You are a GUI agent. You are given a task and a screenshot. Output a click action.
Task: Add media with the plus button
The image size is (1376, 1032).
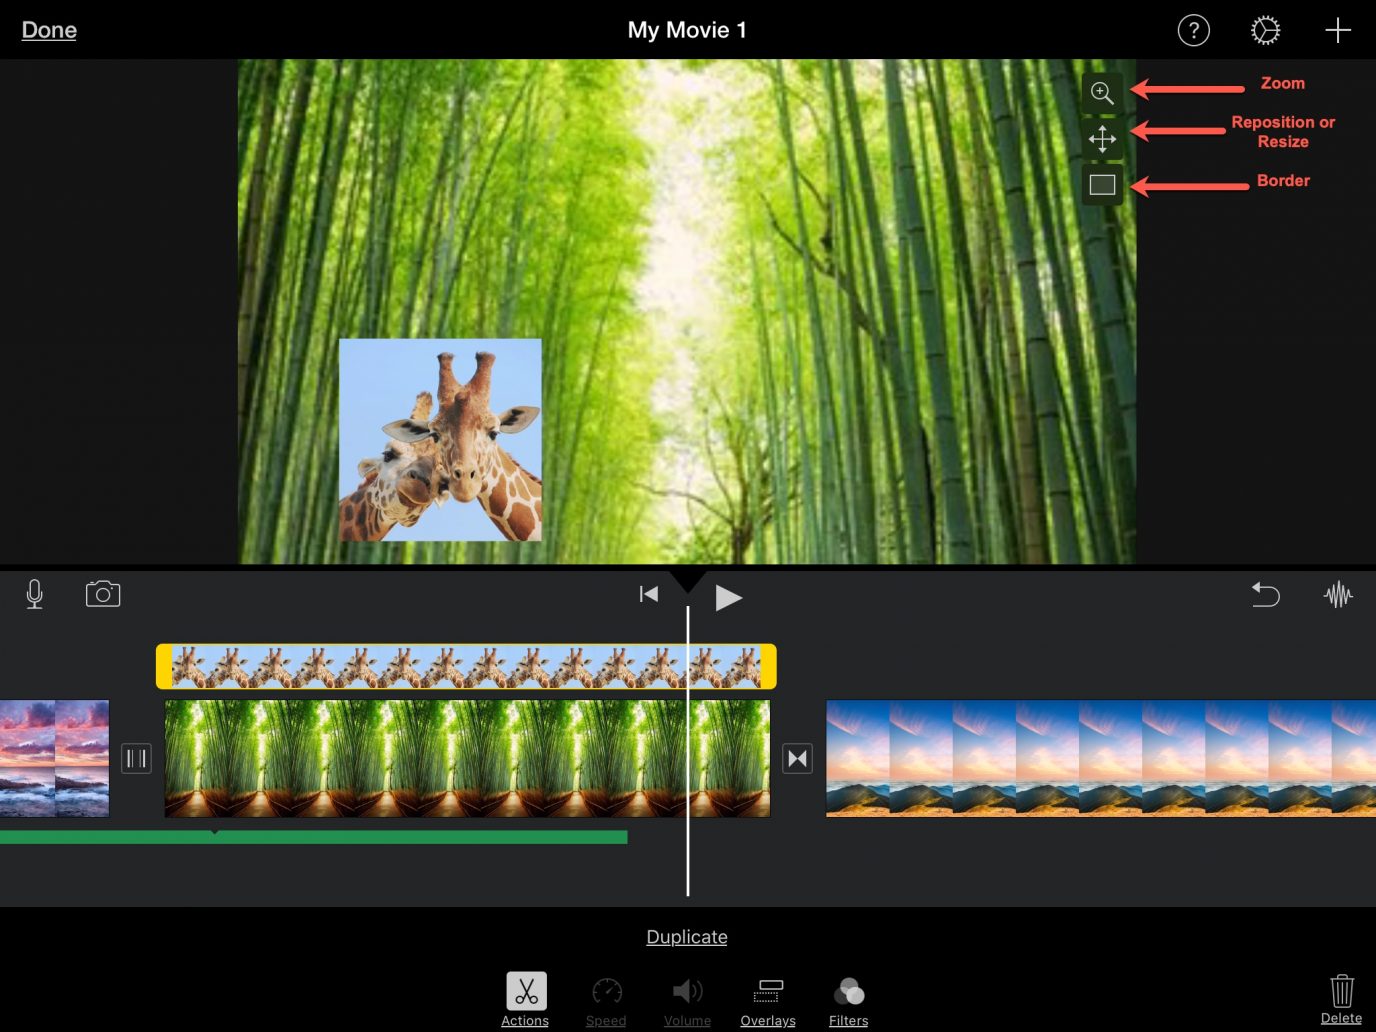point(1337,30)
